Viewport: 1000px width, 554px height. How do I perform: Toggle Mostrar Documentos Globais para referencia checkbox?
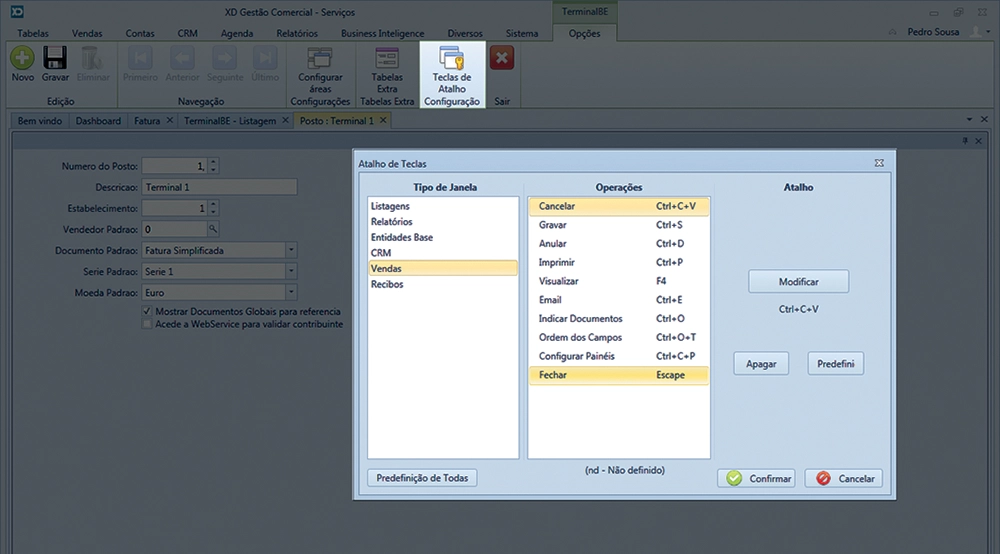coord(147,312)
